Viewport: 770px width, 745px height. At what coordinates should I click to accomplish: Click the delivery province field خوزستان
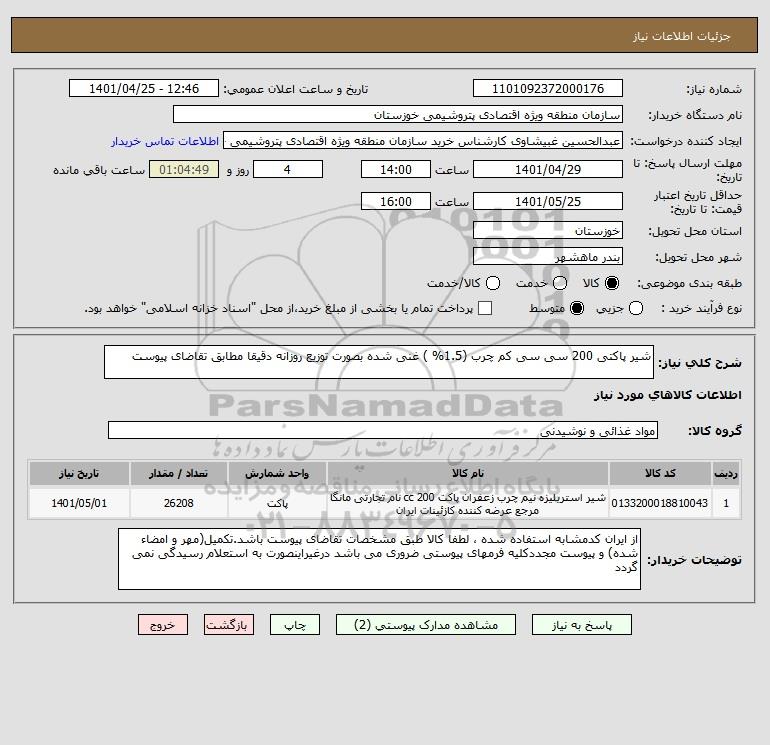548,230
